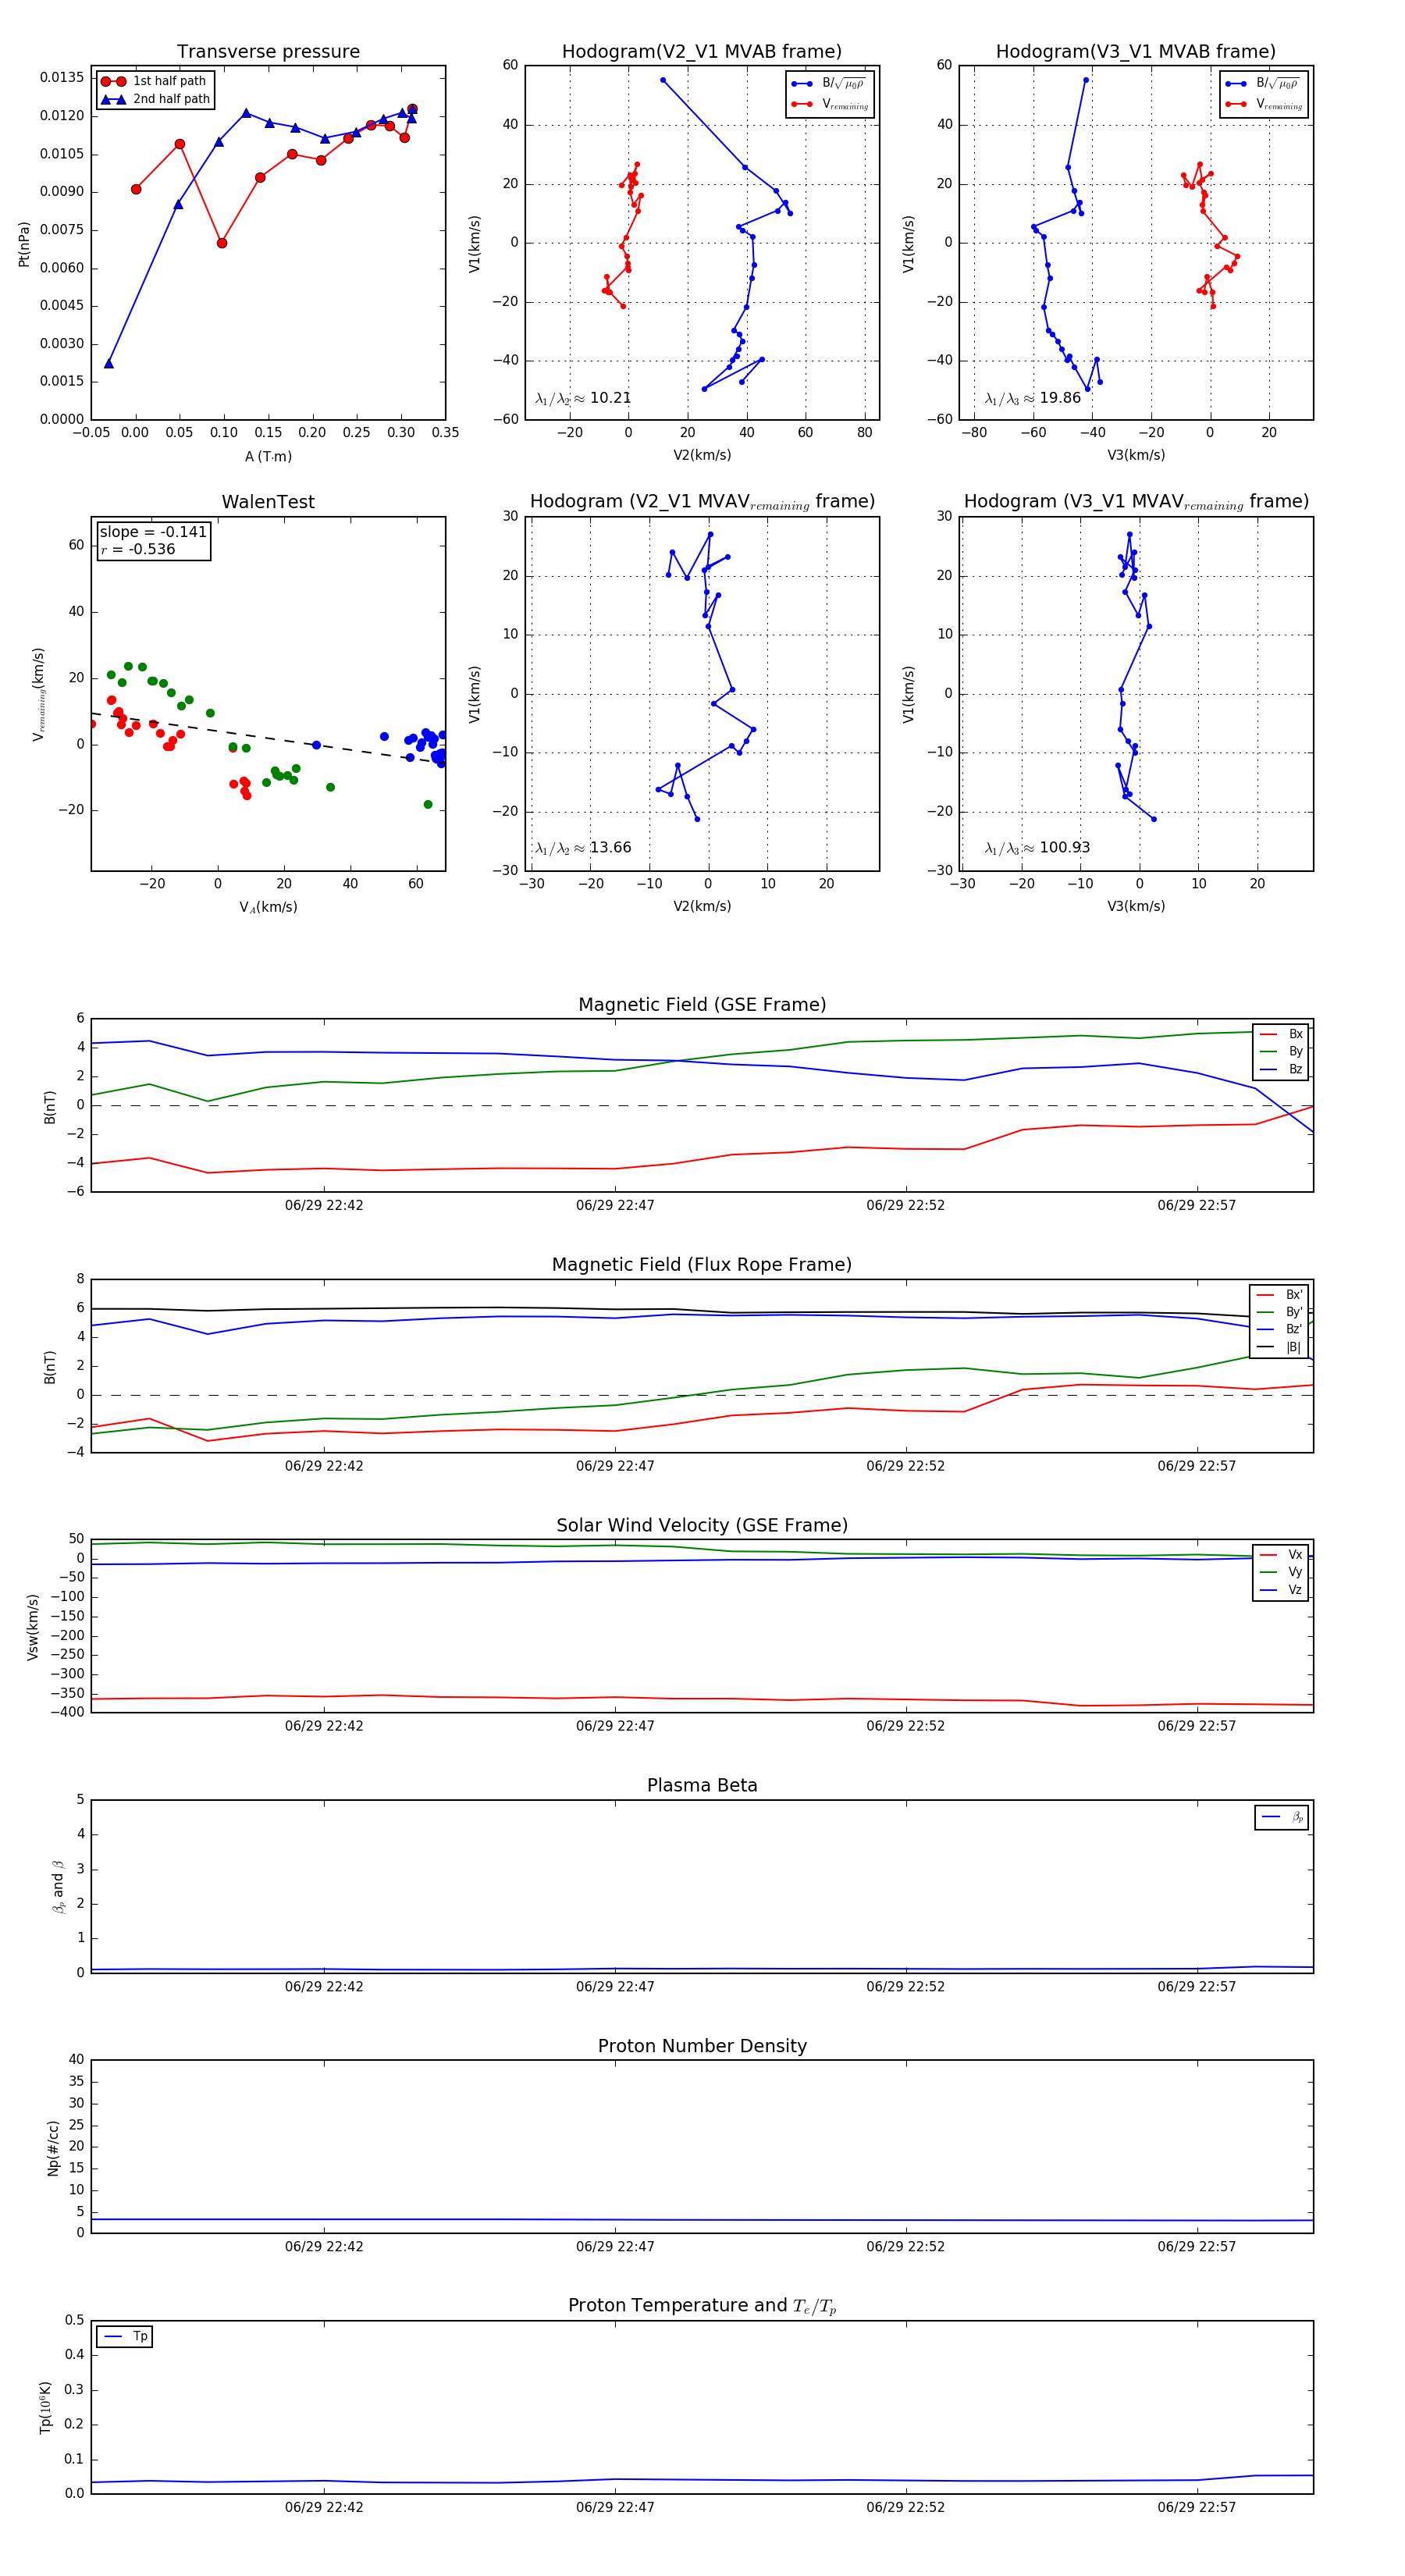Click the "Transverse pressure" plot title

pos(268,52)
